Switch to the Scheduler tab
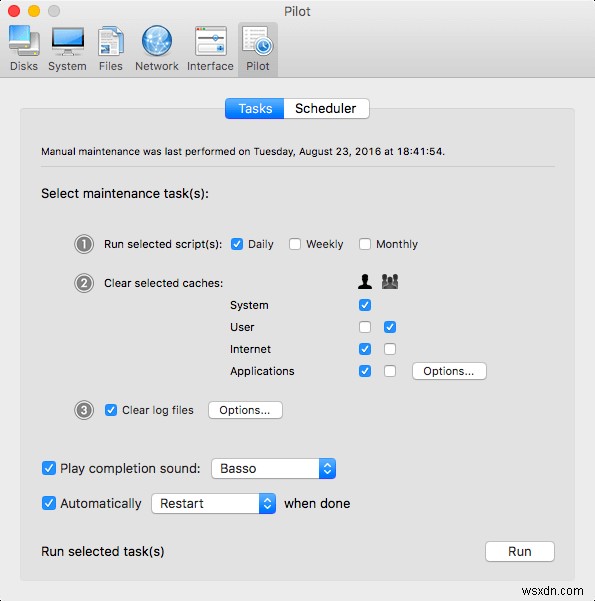The image size is (595, 601). click(x=326, y=108)
